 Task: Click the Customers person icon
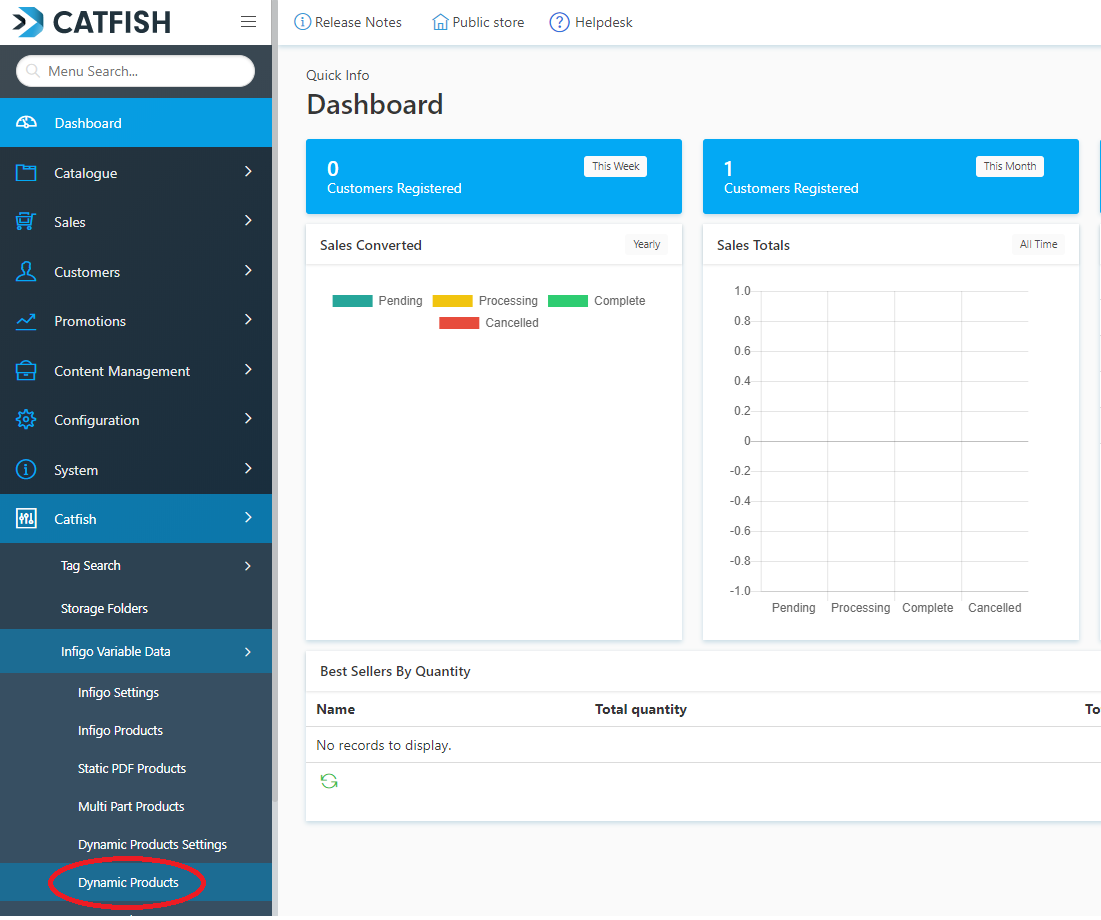(x=27, y=272)
